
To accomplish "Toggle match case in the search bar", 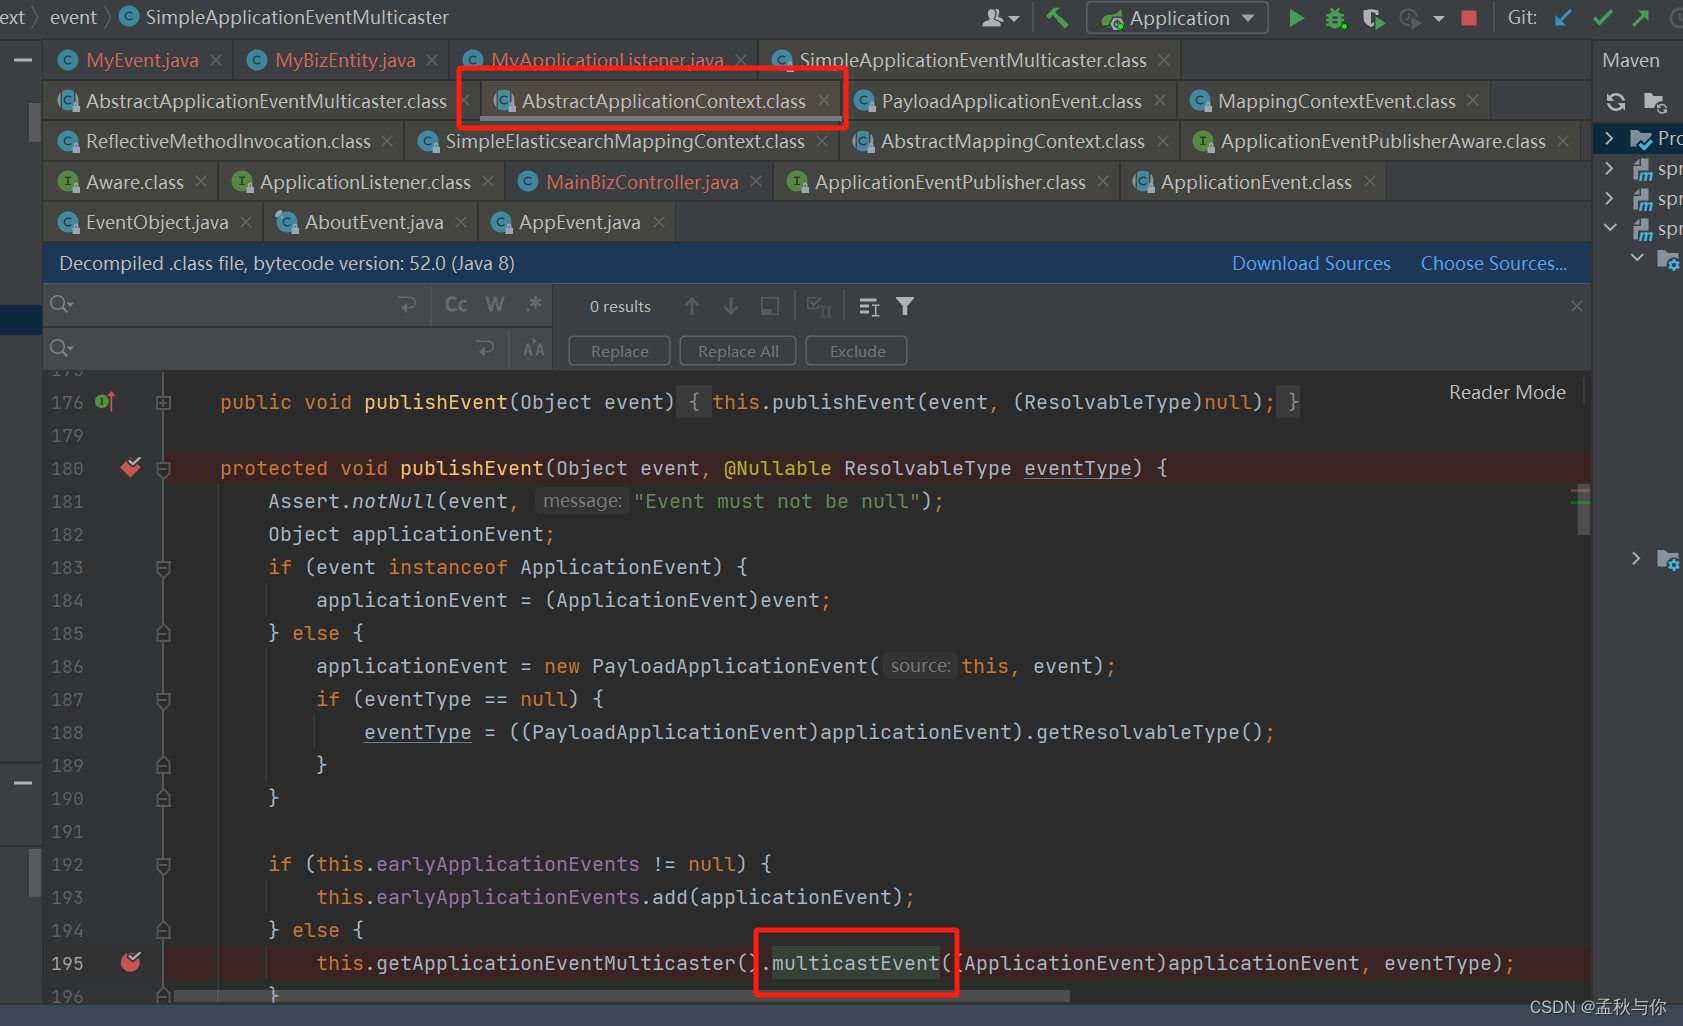I will point(455,304).
